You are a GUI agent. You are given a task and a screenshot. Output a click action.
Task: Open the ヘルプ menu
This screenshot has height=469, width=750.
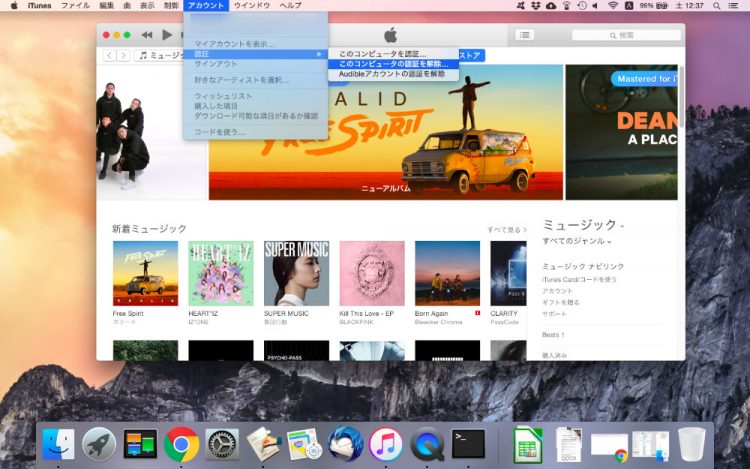[290, 6]
